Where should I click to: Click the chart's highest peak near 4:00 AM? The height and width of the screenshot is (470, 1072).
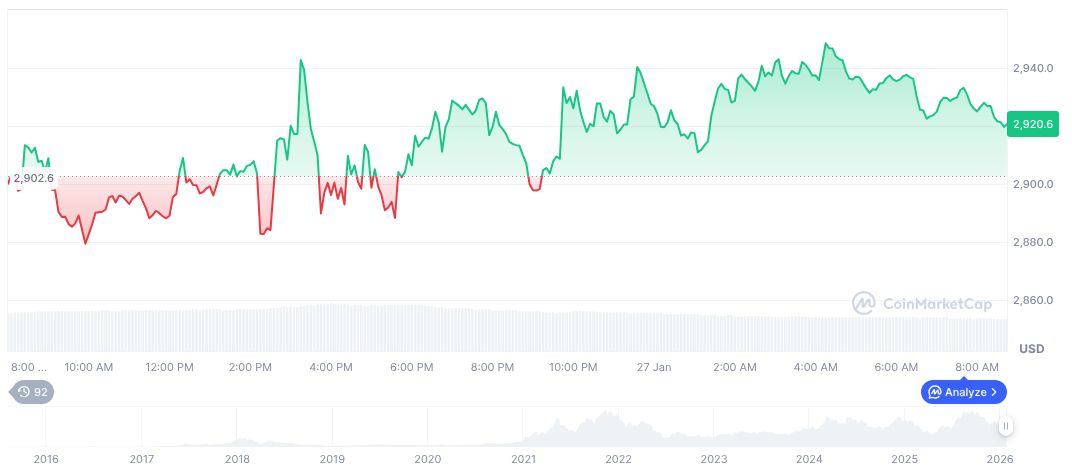[x=826, y=44]
